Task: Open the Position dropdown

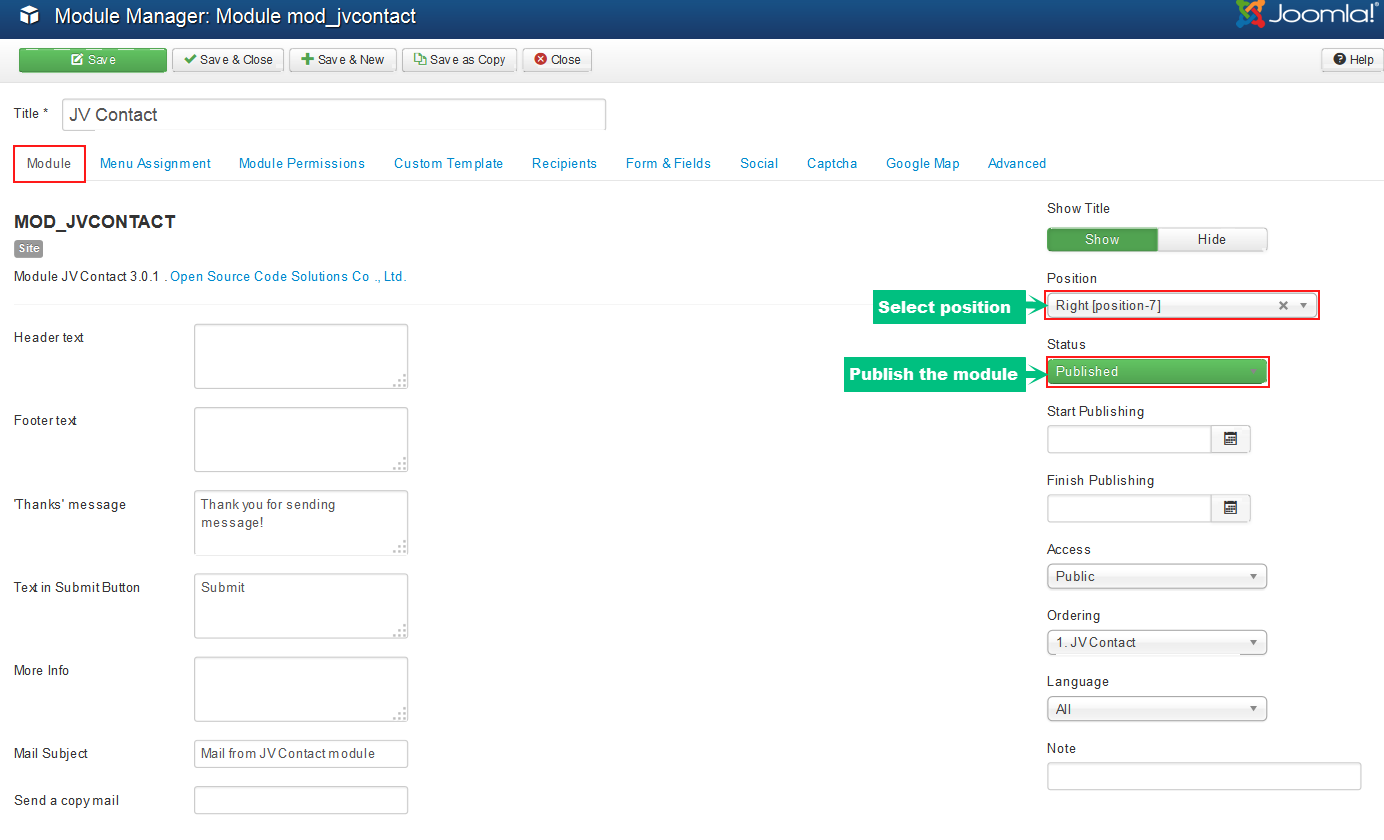Action: [1181, 306]
